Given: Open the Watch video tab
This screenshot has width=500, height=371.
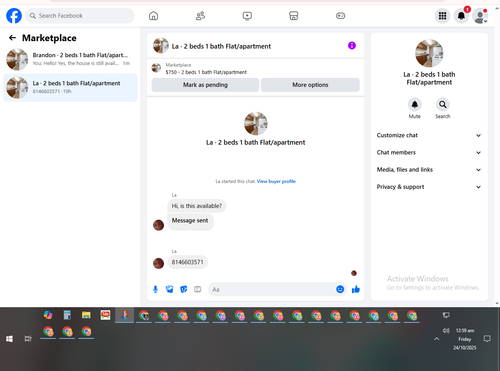Looking at the screenshot, I should click(247, 16).
